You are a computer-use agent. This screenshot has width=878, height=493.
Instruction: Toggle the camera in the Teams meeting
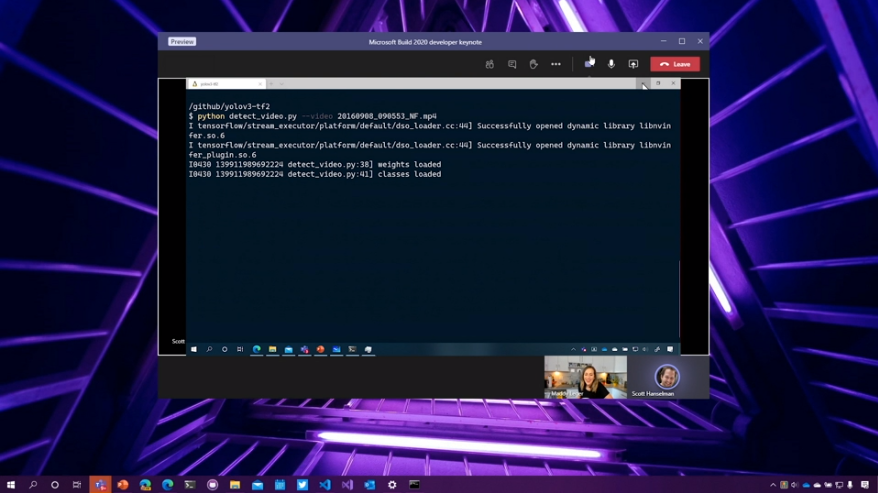(589, 64)
